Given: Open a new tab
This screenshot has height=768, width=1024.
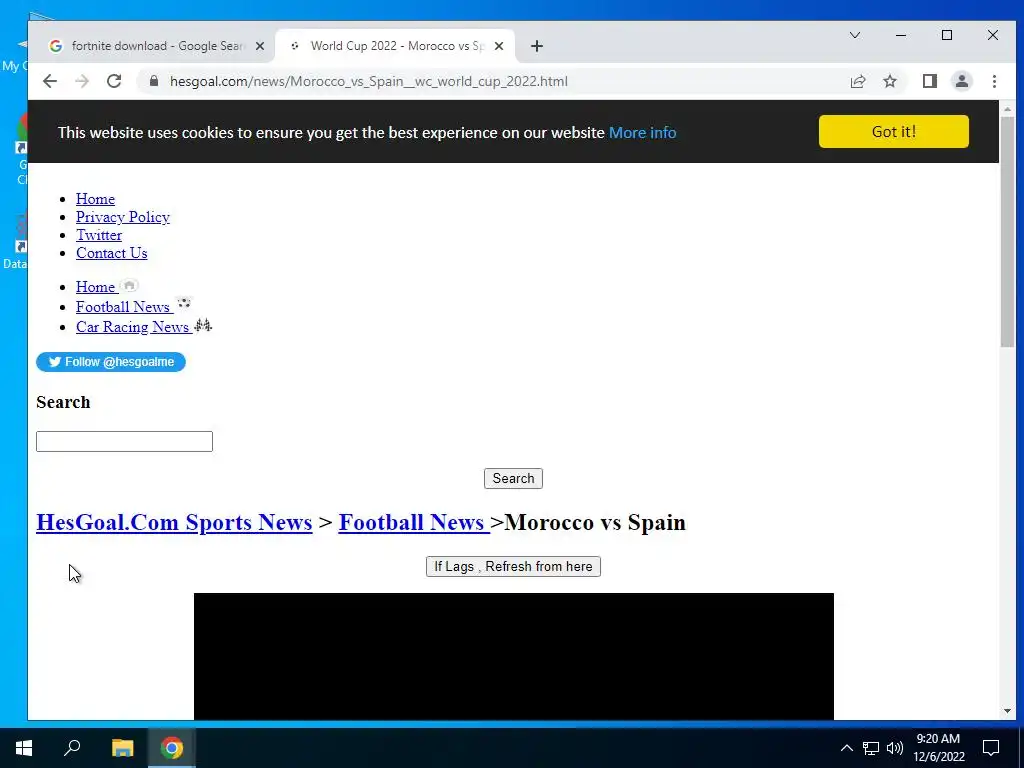Looking at the screenshot, I should [x=537, y=46].
